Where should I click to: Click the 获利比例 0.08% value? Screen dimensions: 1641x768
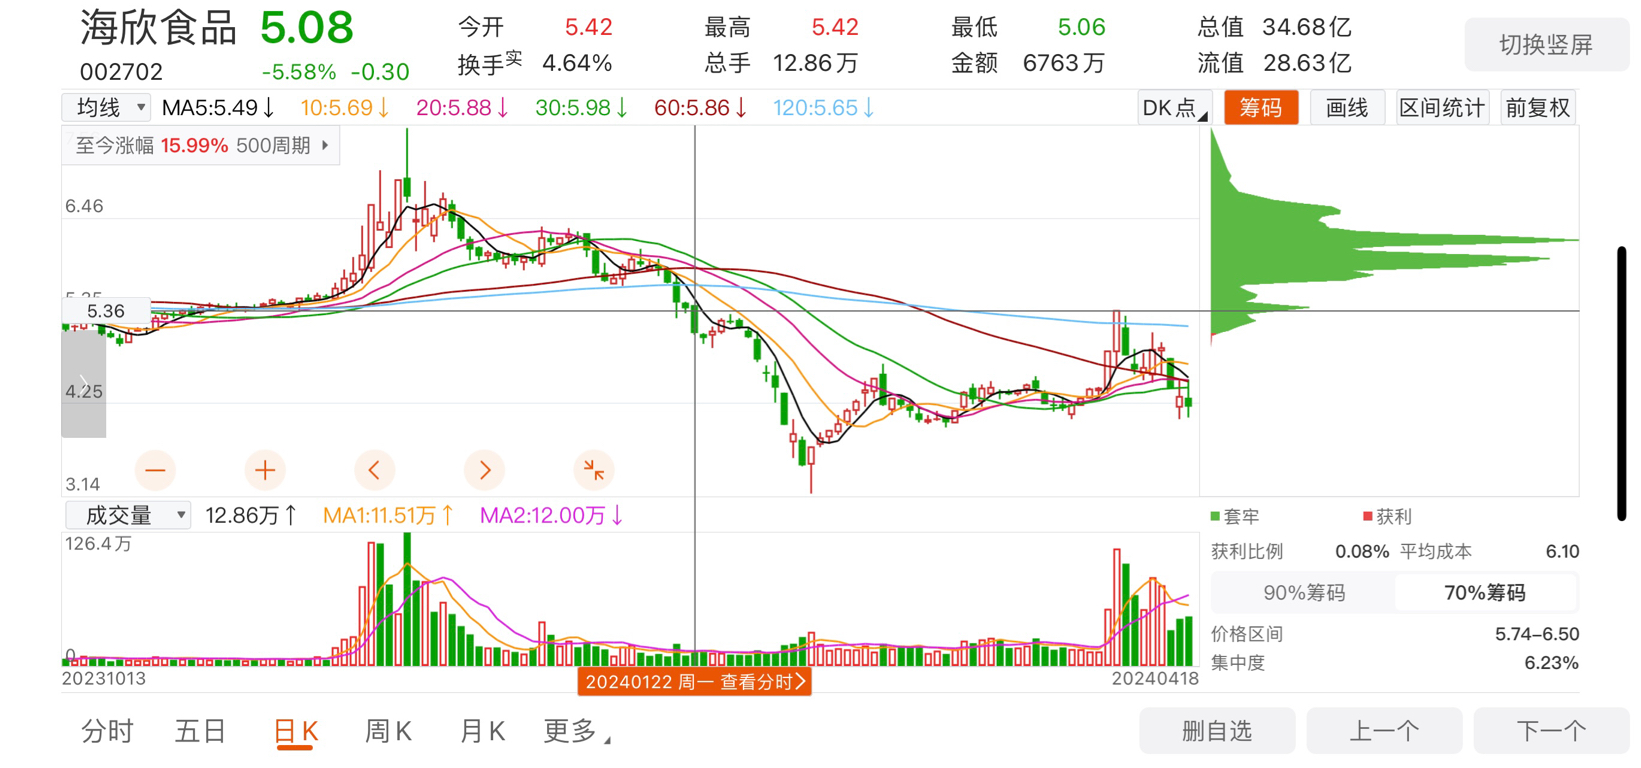coord(1362,552)
